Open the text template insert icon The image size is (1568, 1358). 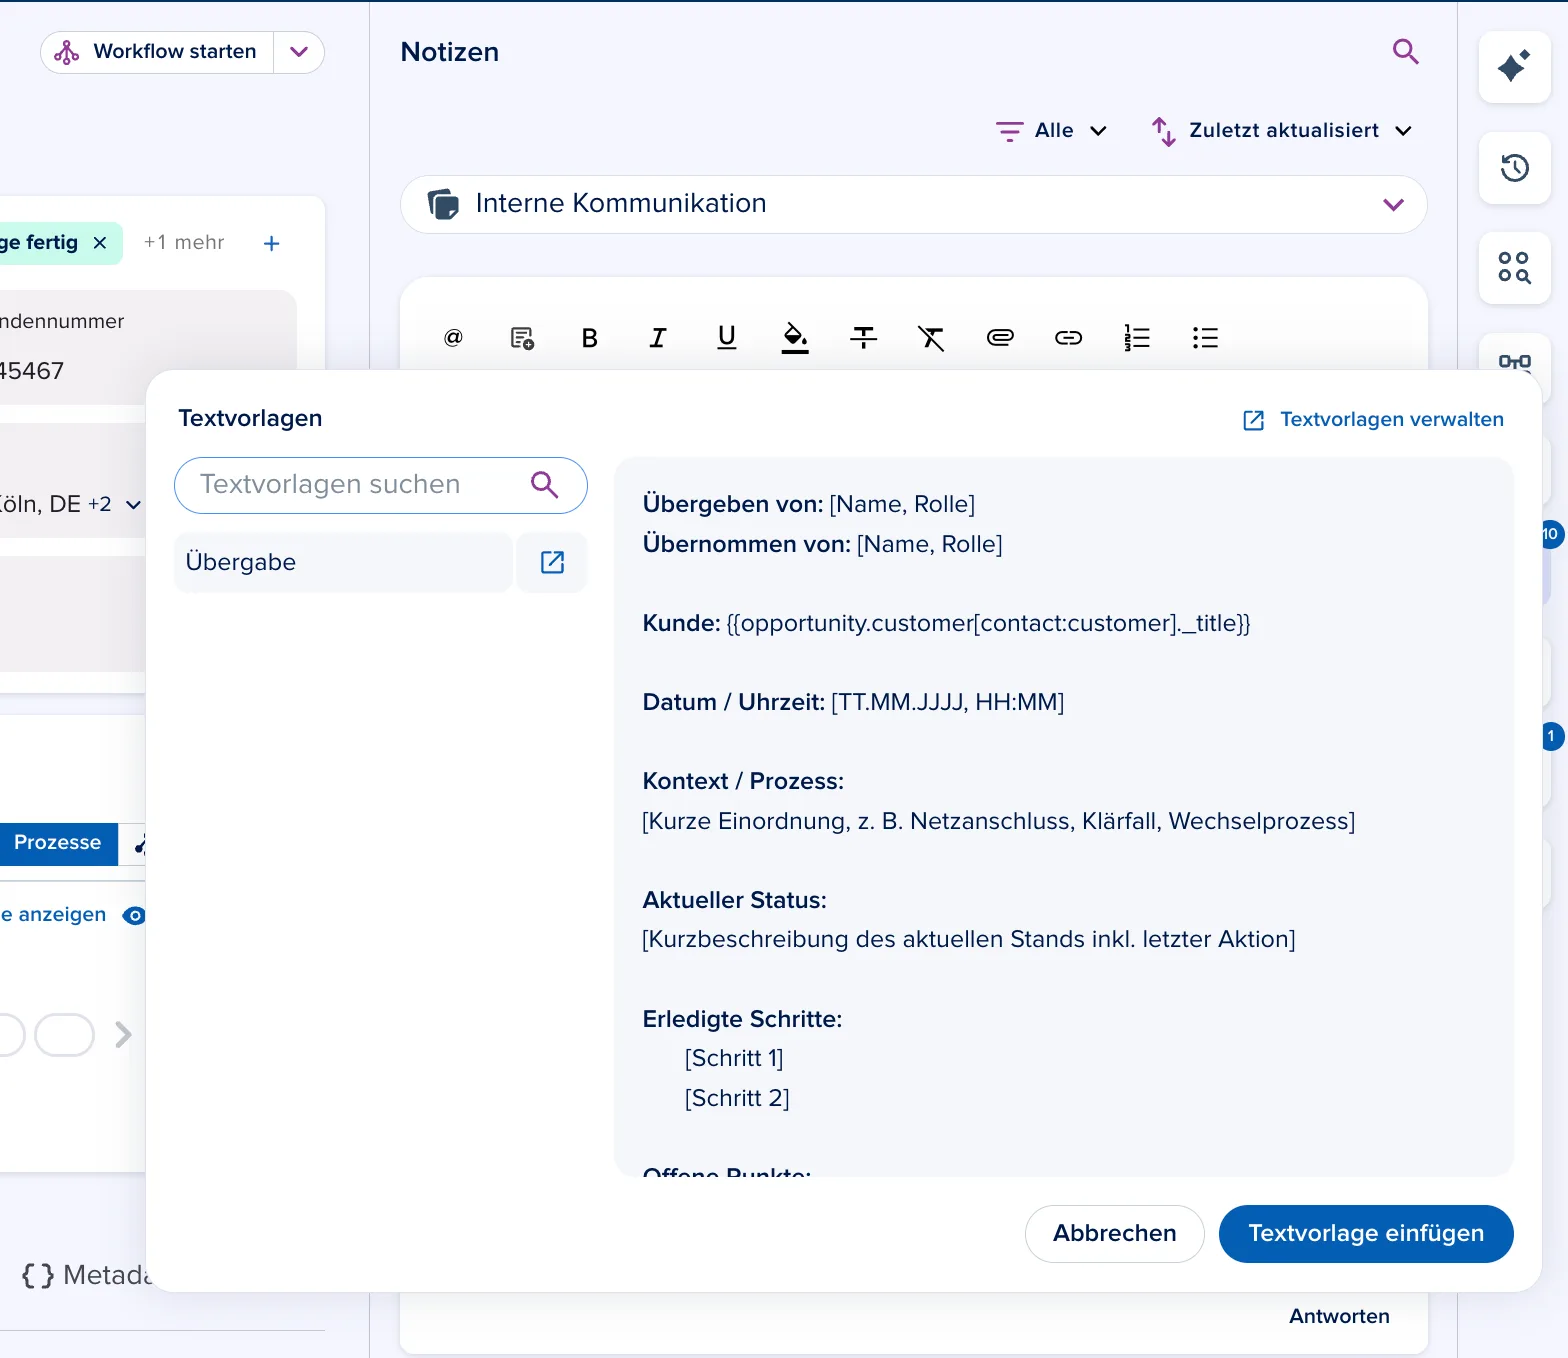pyautogui.click(x=522, y=338)
